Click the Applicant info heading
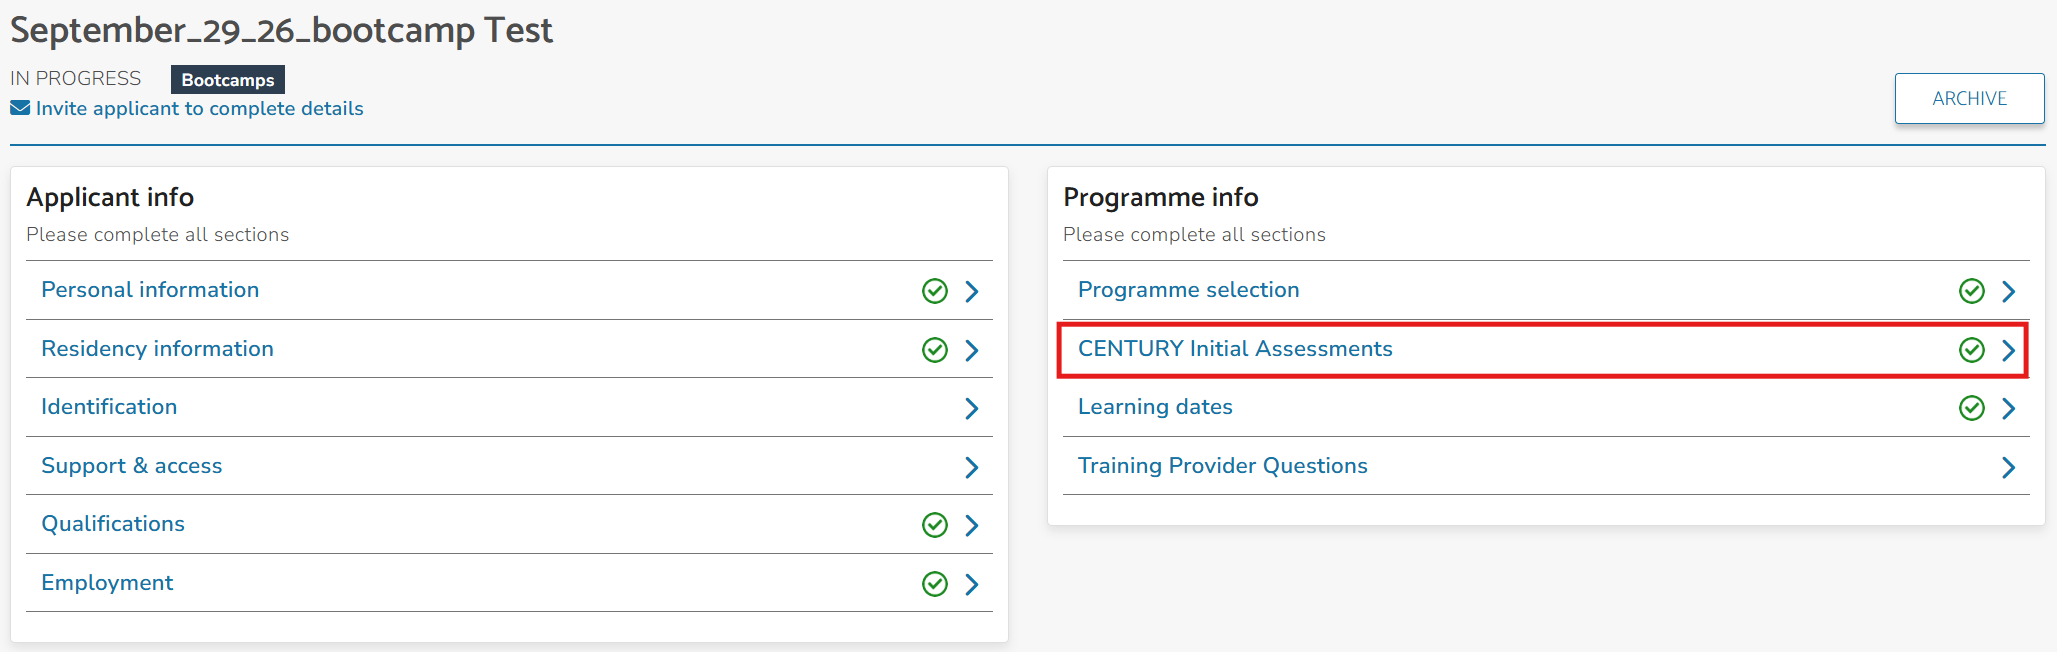2057x652 pixels. (x=110, y=197)
